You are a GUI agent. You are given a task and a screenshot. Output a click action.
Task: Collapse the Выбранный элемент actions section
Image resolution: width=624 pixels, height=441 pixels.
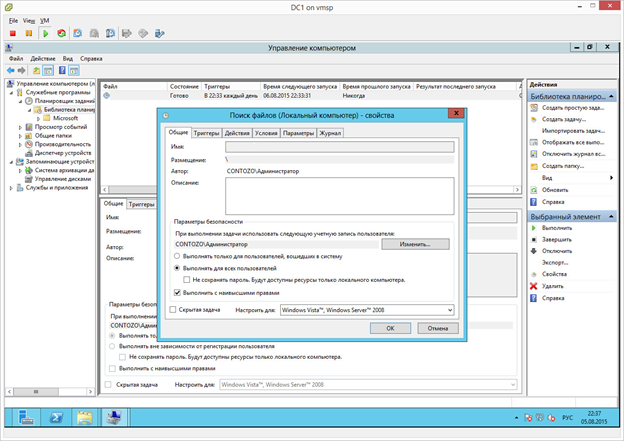point(611,217)
